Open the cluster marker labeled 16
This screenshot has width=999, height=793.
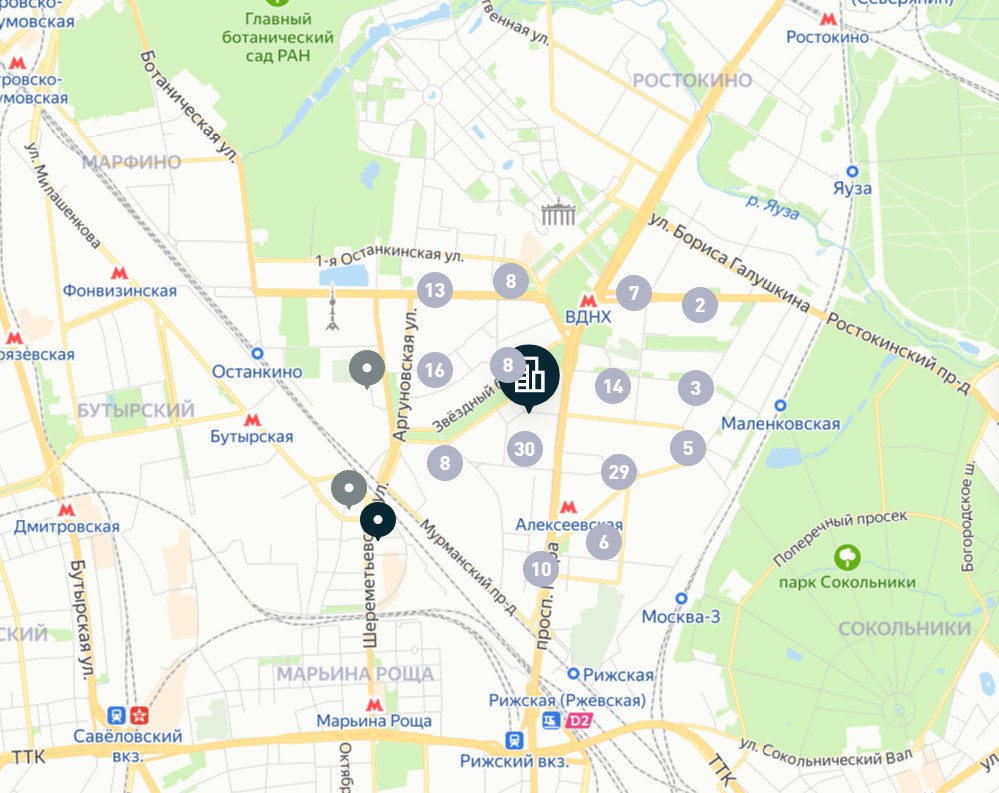click(435, 369)
